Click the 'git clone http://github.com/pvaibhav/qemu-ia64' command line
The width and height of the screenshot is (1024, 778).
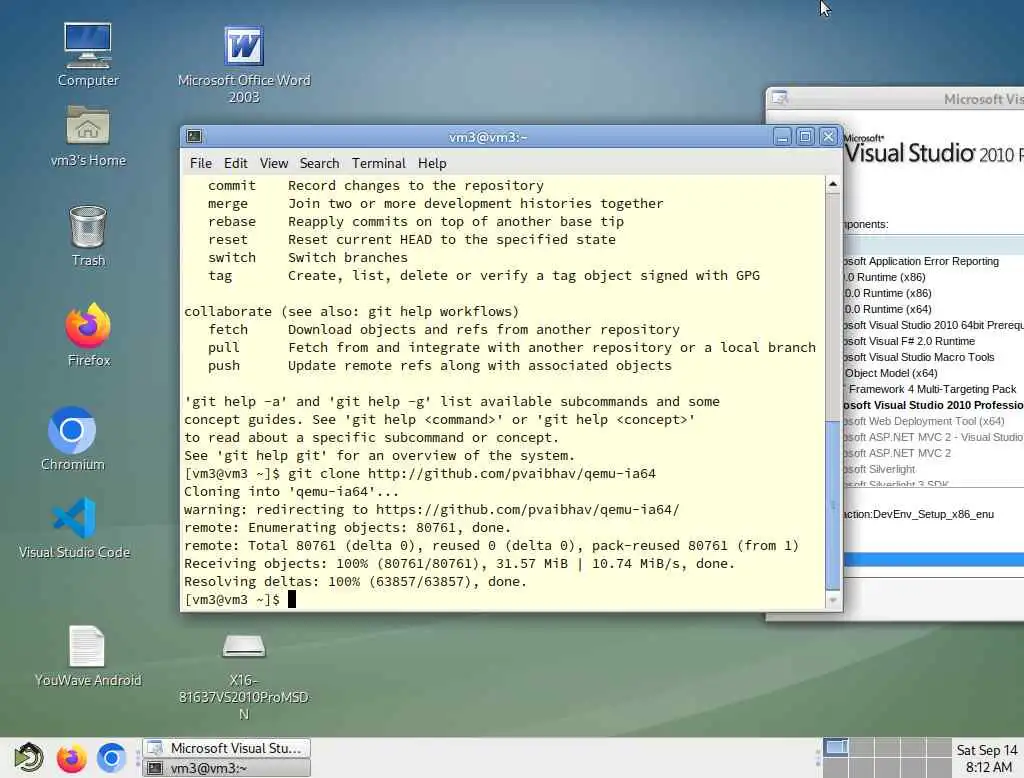click(x=472, y=474)
